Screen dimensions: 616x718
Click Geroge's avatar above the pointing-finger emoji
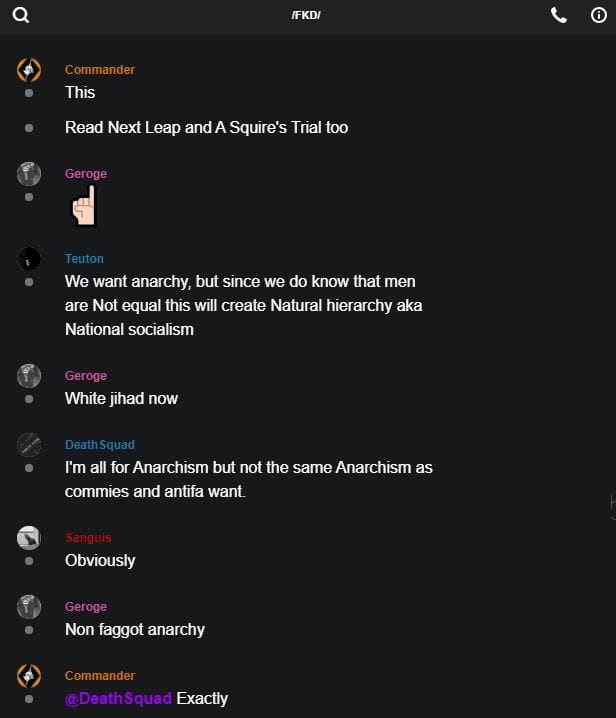[29, 174]
